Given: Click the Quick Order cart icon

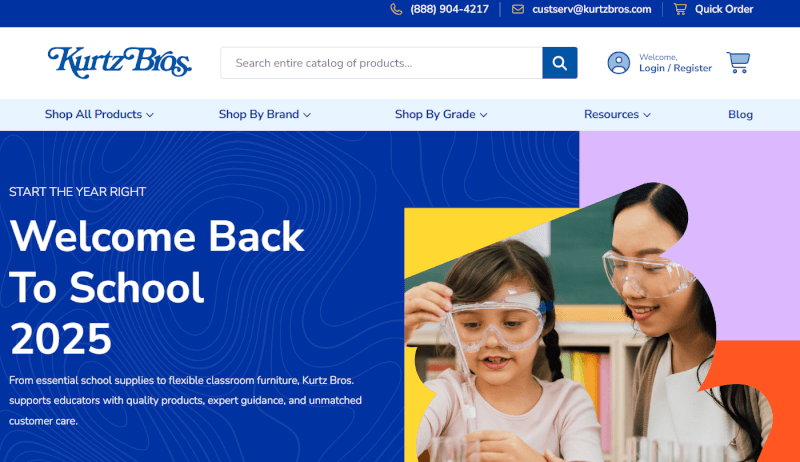Looking at the screenshot, I should 680,9.
